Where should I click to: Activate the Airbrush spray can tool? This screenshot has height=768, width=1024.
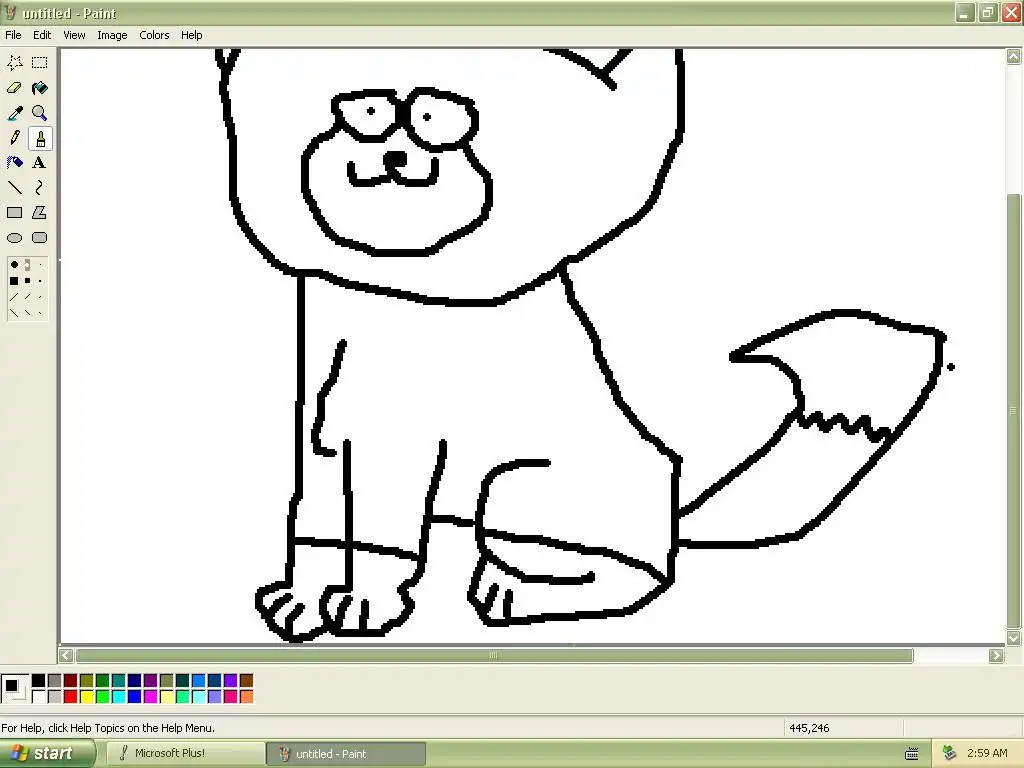click(x=14, y=163)
